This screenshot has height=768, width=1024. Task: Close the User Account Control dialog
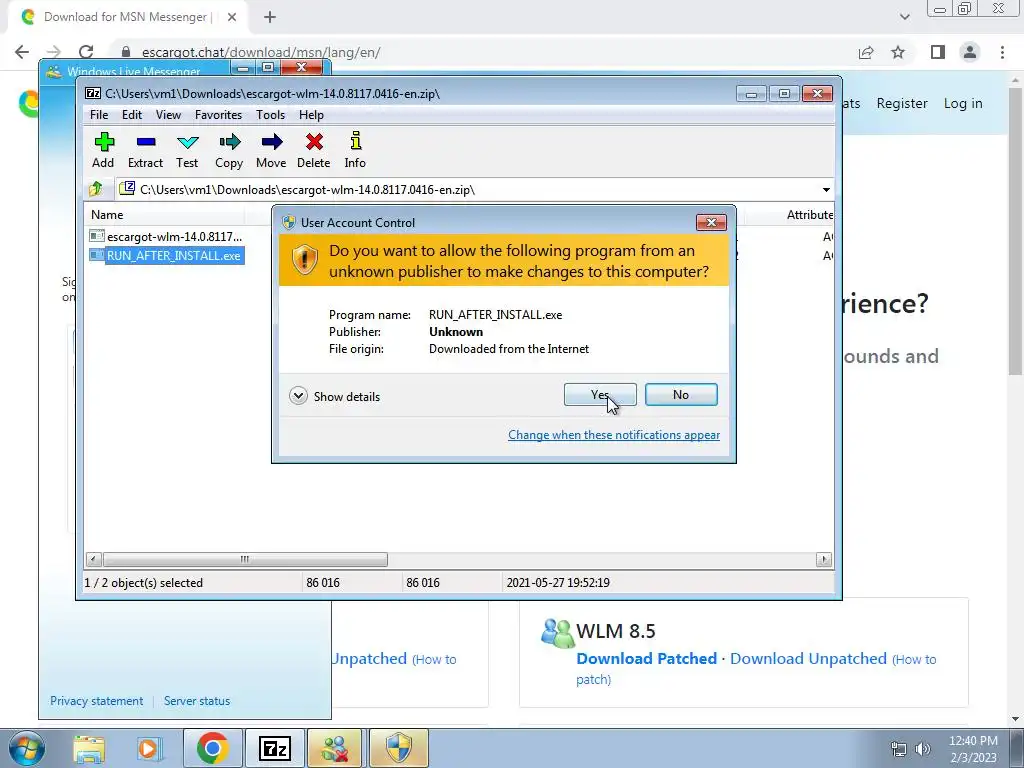711,223
